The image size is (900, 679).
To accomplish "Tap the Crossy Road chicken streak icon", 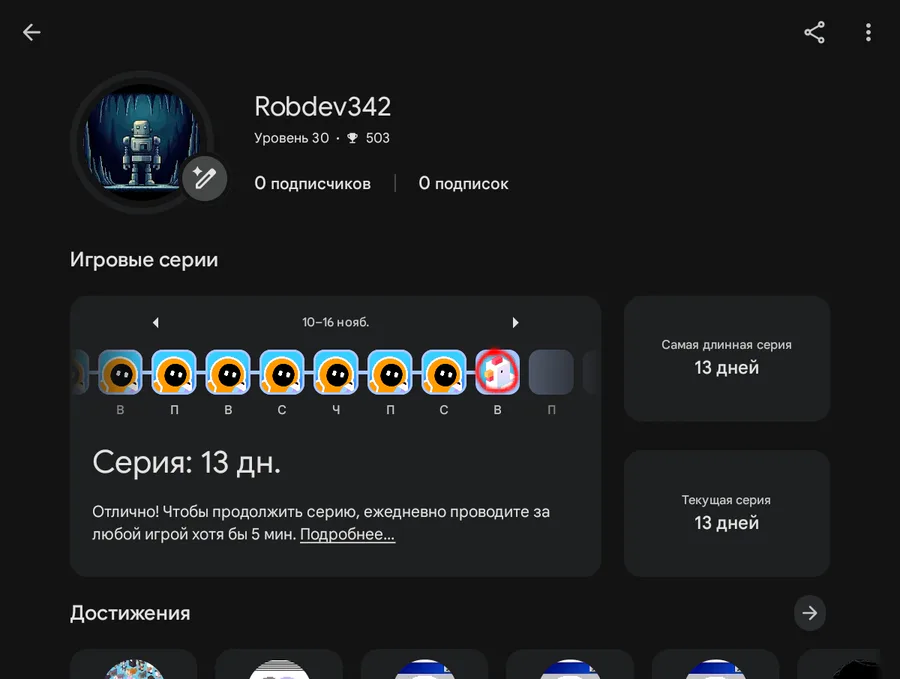I will (498, 372).
